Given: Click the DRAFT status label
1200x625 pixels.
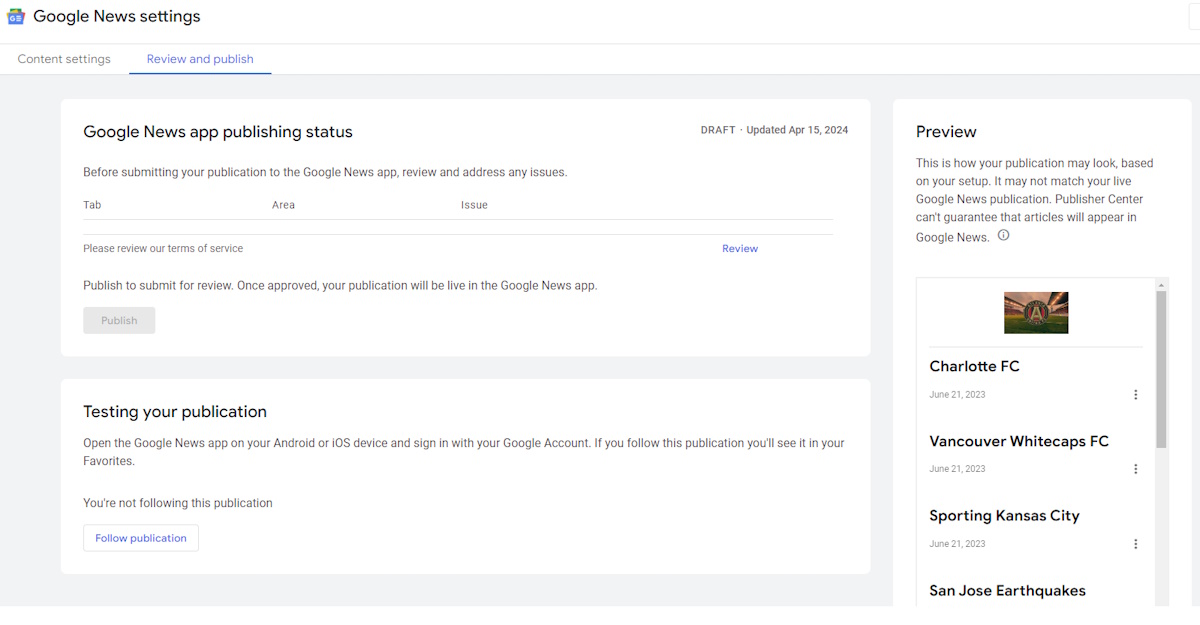Looking at the screenshot, I should point(717,131).
